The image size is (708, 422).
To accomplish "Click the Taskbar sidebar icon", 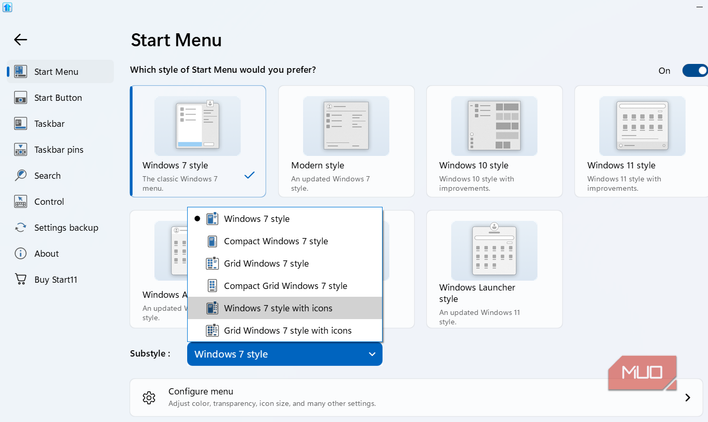I will 20,124.
